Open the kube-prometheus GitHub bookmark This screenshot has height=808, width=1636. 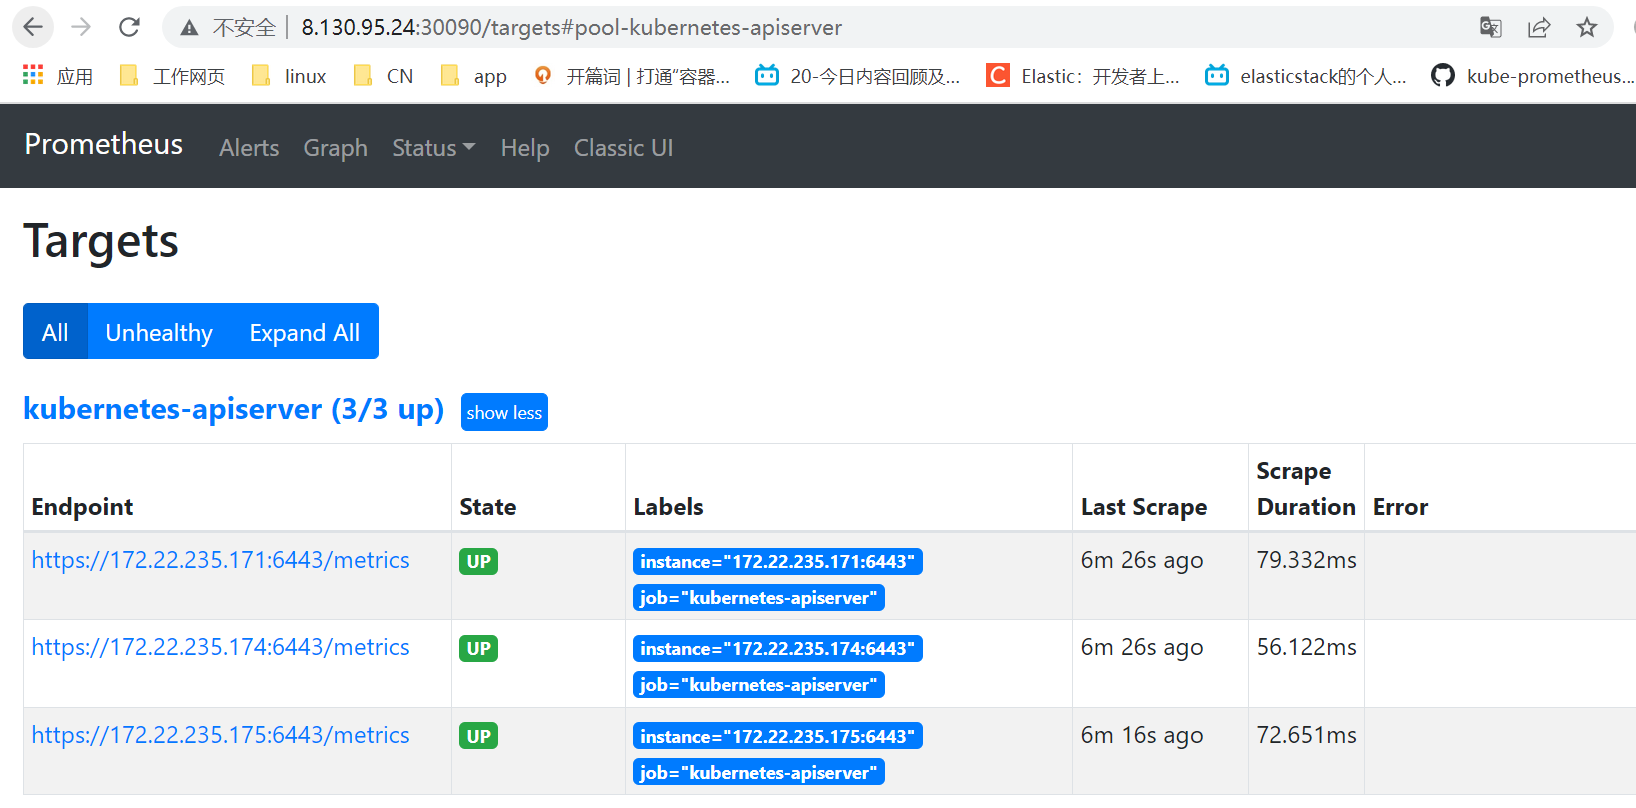[x=1533, y=76]
